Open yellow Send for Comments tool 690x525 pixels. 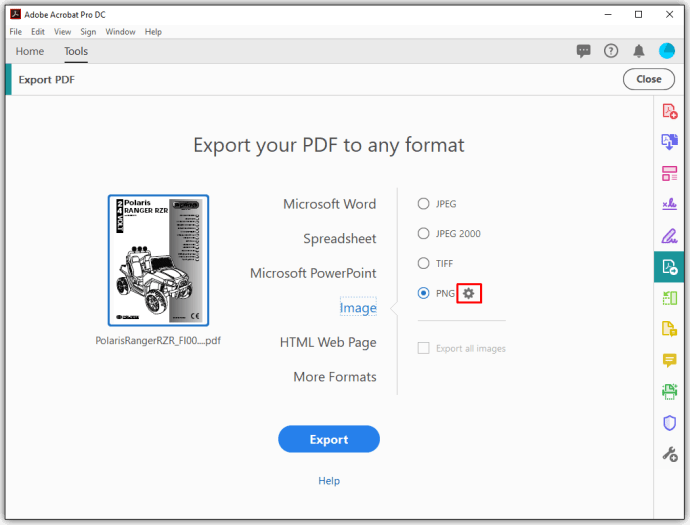[x=669, y=329]
